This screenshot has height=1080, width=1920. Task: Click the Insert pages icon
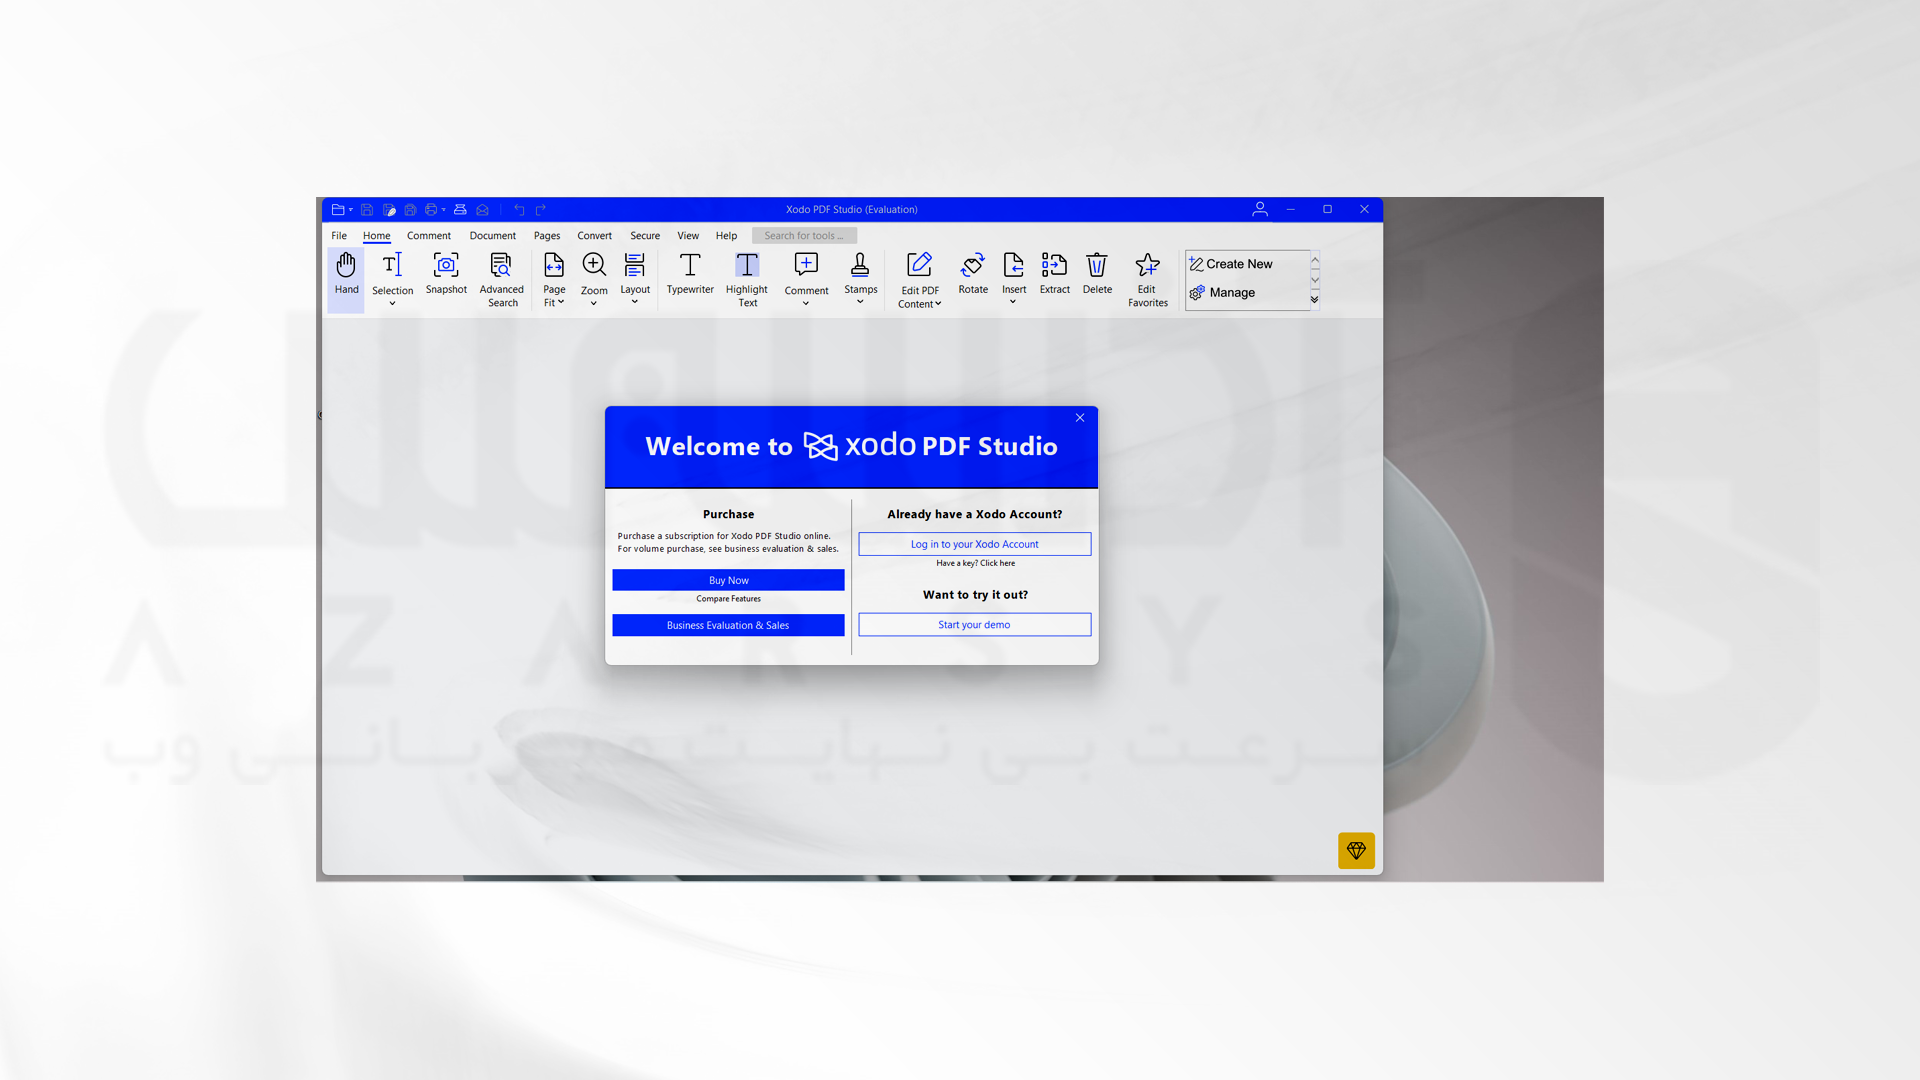click(x=1013, y=264)
